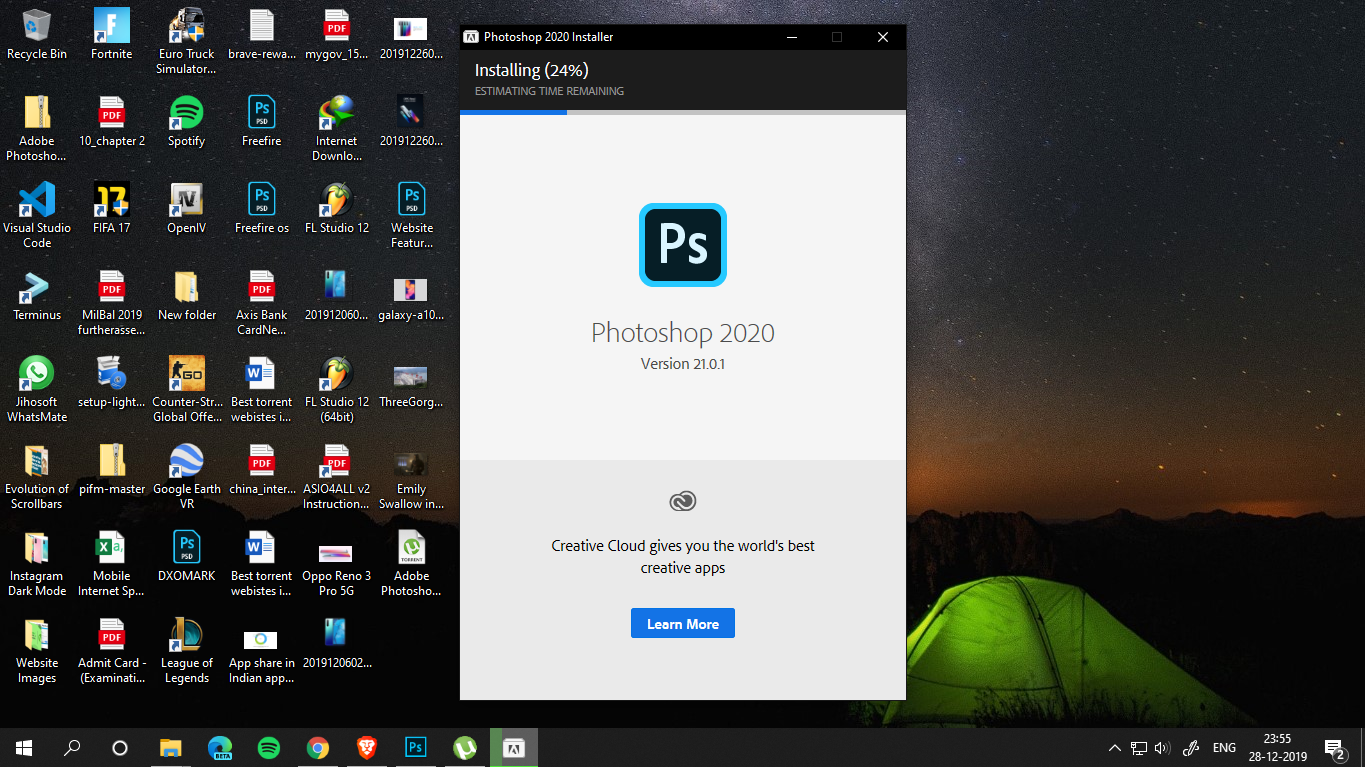
Task: Select the pifm-master zip folder
Action: (x=111, y=470)
